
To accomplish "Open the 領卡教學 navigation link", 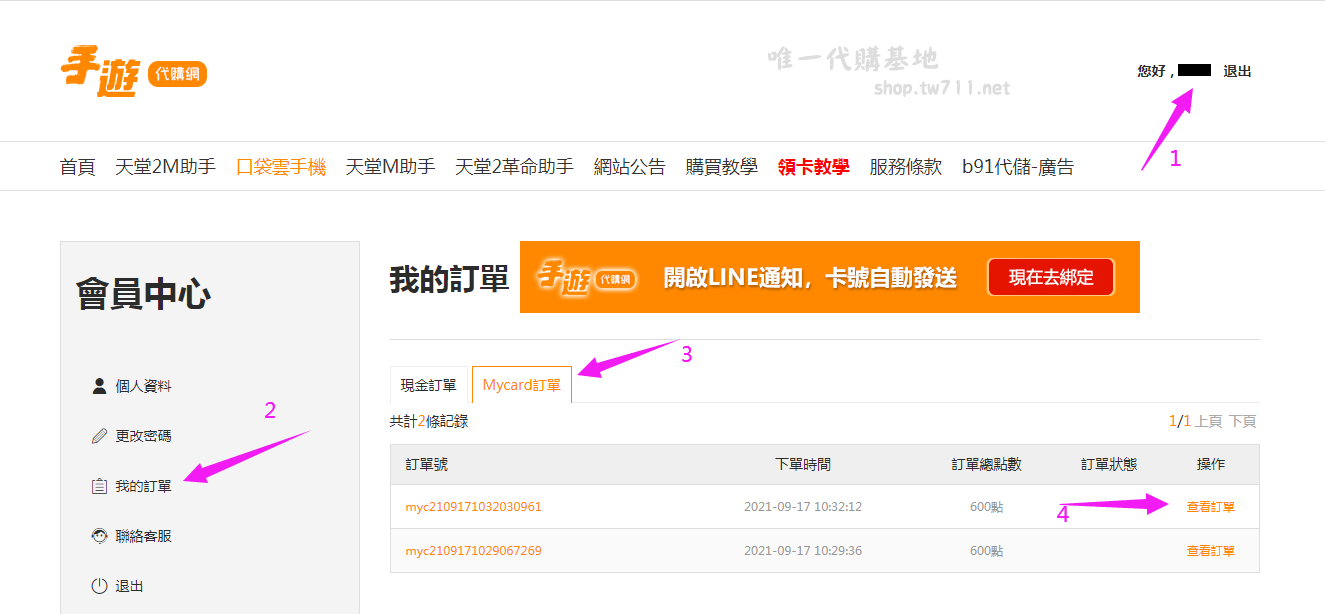I will [x=813, y=167].
